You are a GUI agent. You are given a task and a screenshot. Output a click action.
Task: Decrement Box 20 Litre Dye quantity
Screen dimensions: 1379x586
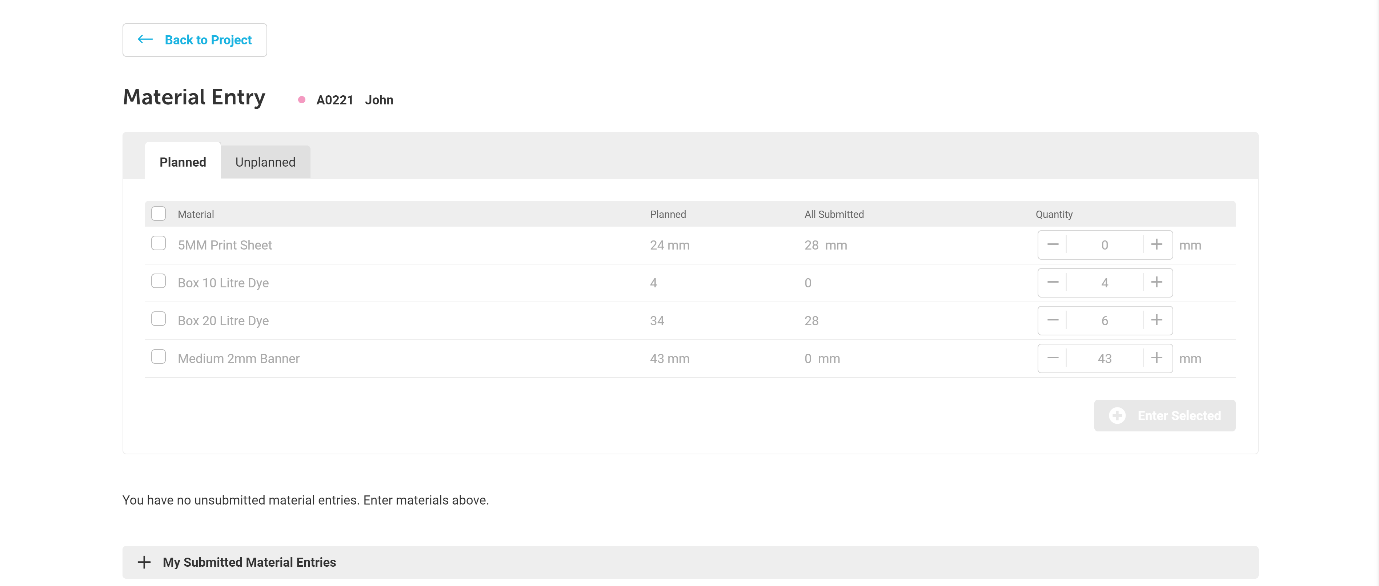click(1053, 321)
